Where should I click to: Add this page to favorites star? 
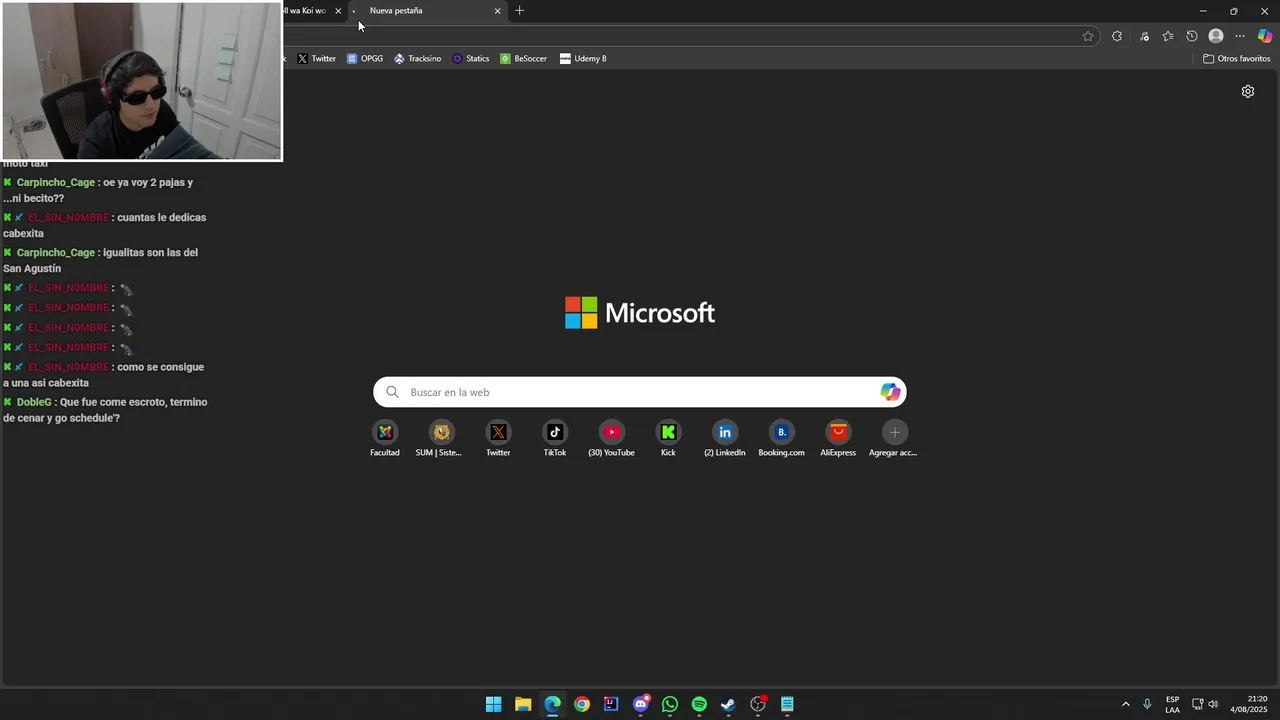point(1088,36)
